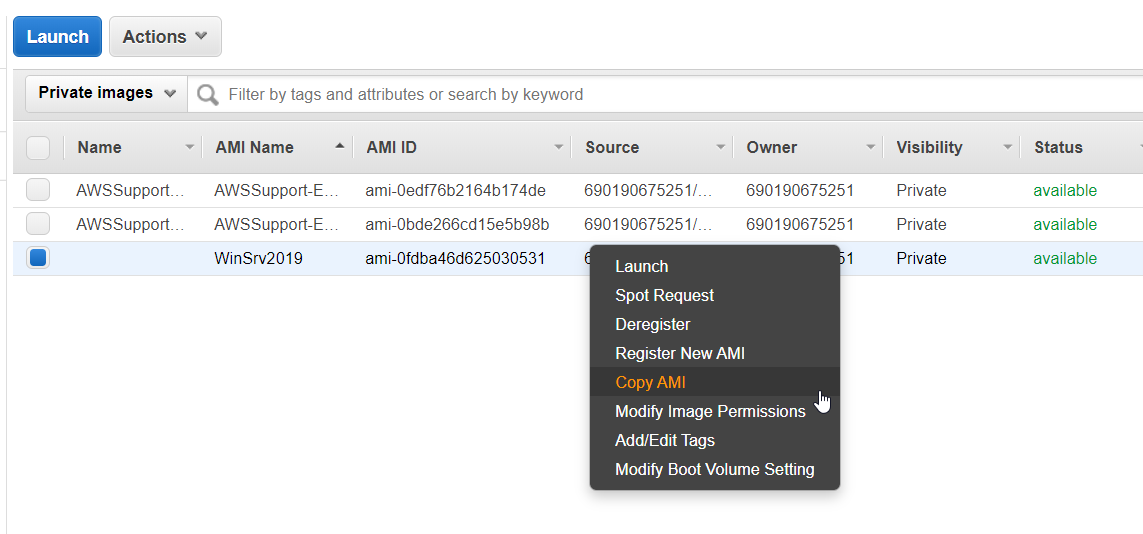Uncheck the WinSrv2019 row checkbox
1143x534 pixels.
pos(38,258)
